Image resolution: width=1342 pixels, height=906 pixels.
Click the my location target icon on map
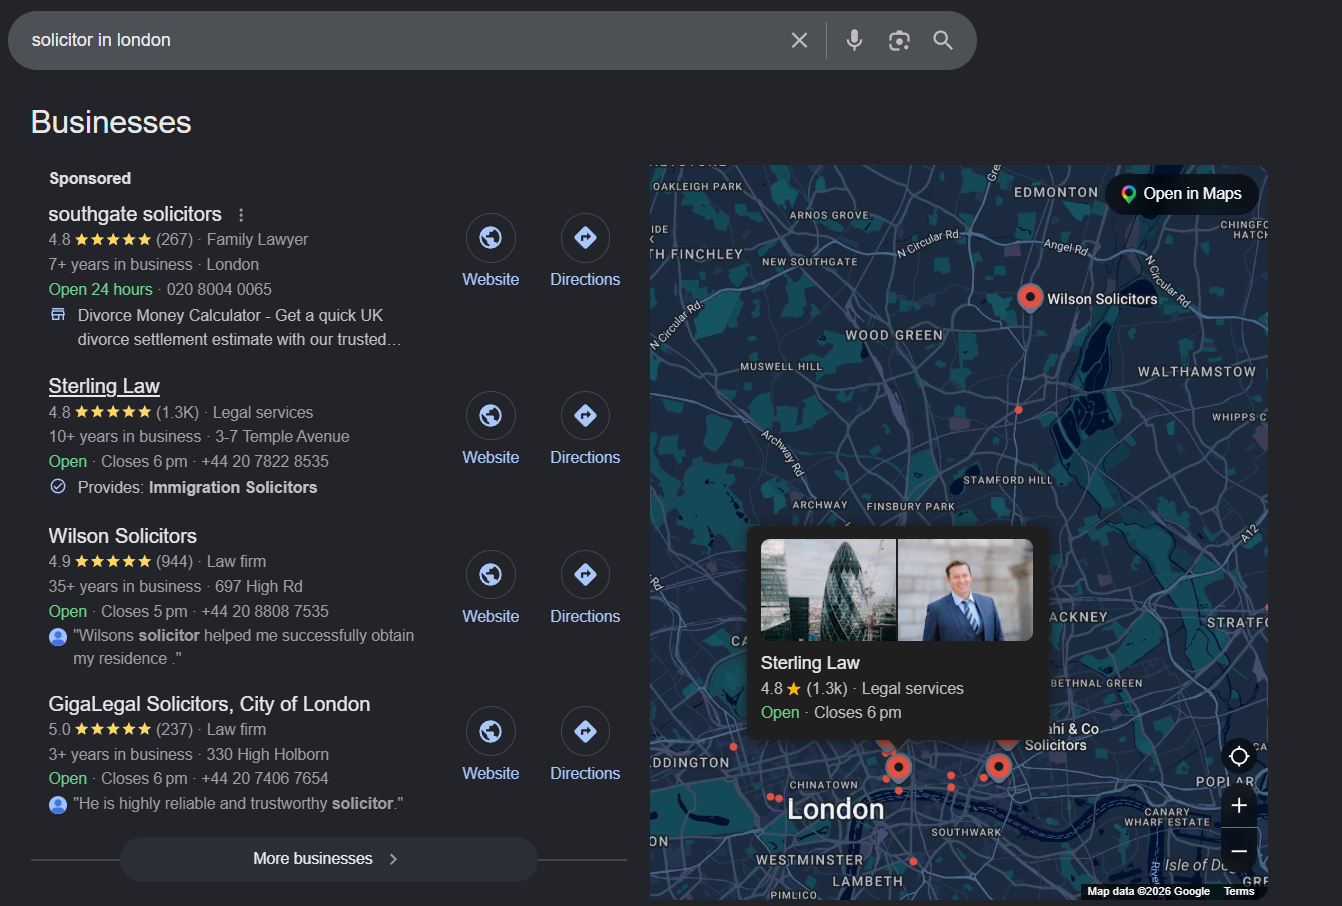[x=1239, y=756]
